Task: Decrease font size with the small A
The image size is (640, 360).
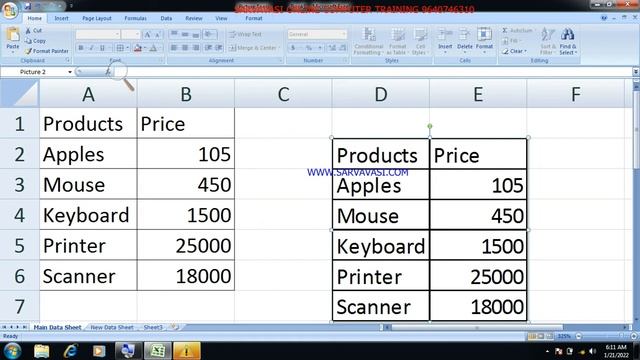Action: tap(158, 35)
